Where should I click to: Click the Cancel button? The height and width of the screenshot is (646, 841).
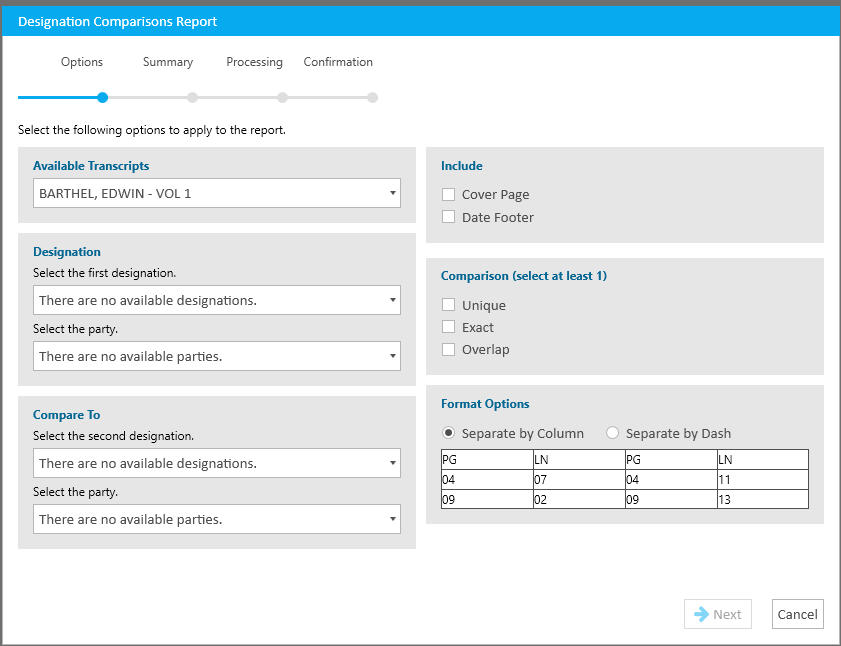tap(798, 614)
